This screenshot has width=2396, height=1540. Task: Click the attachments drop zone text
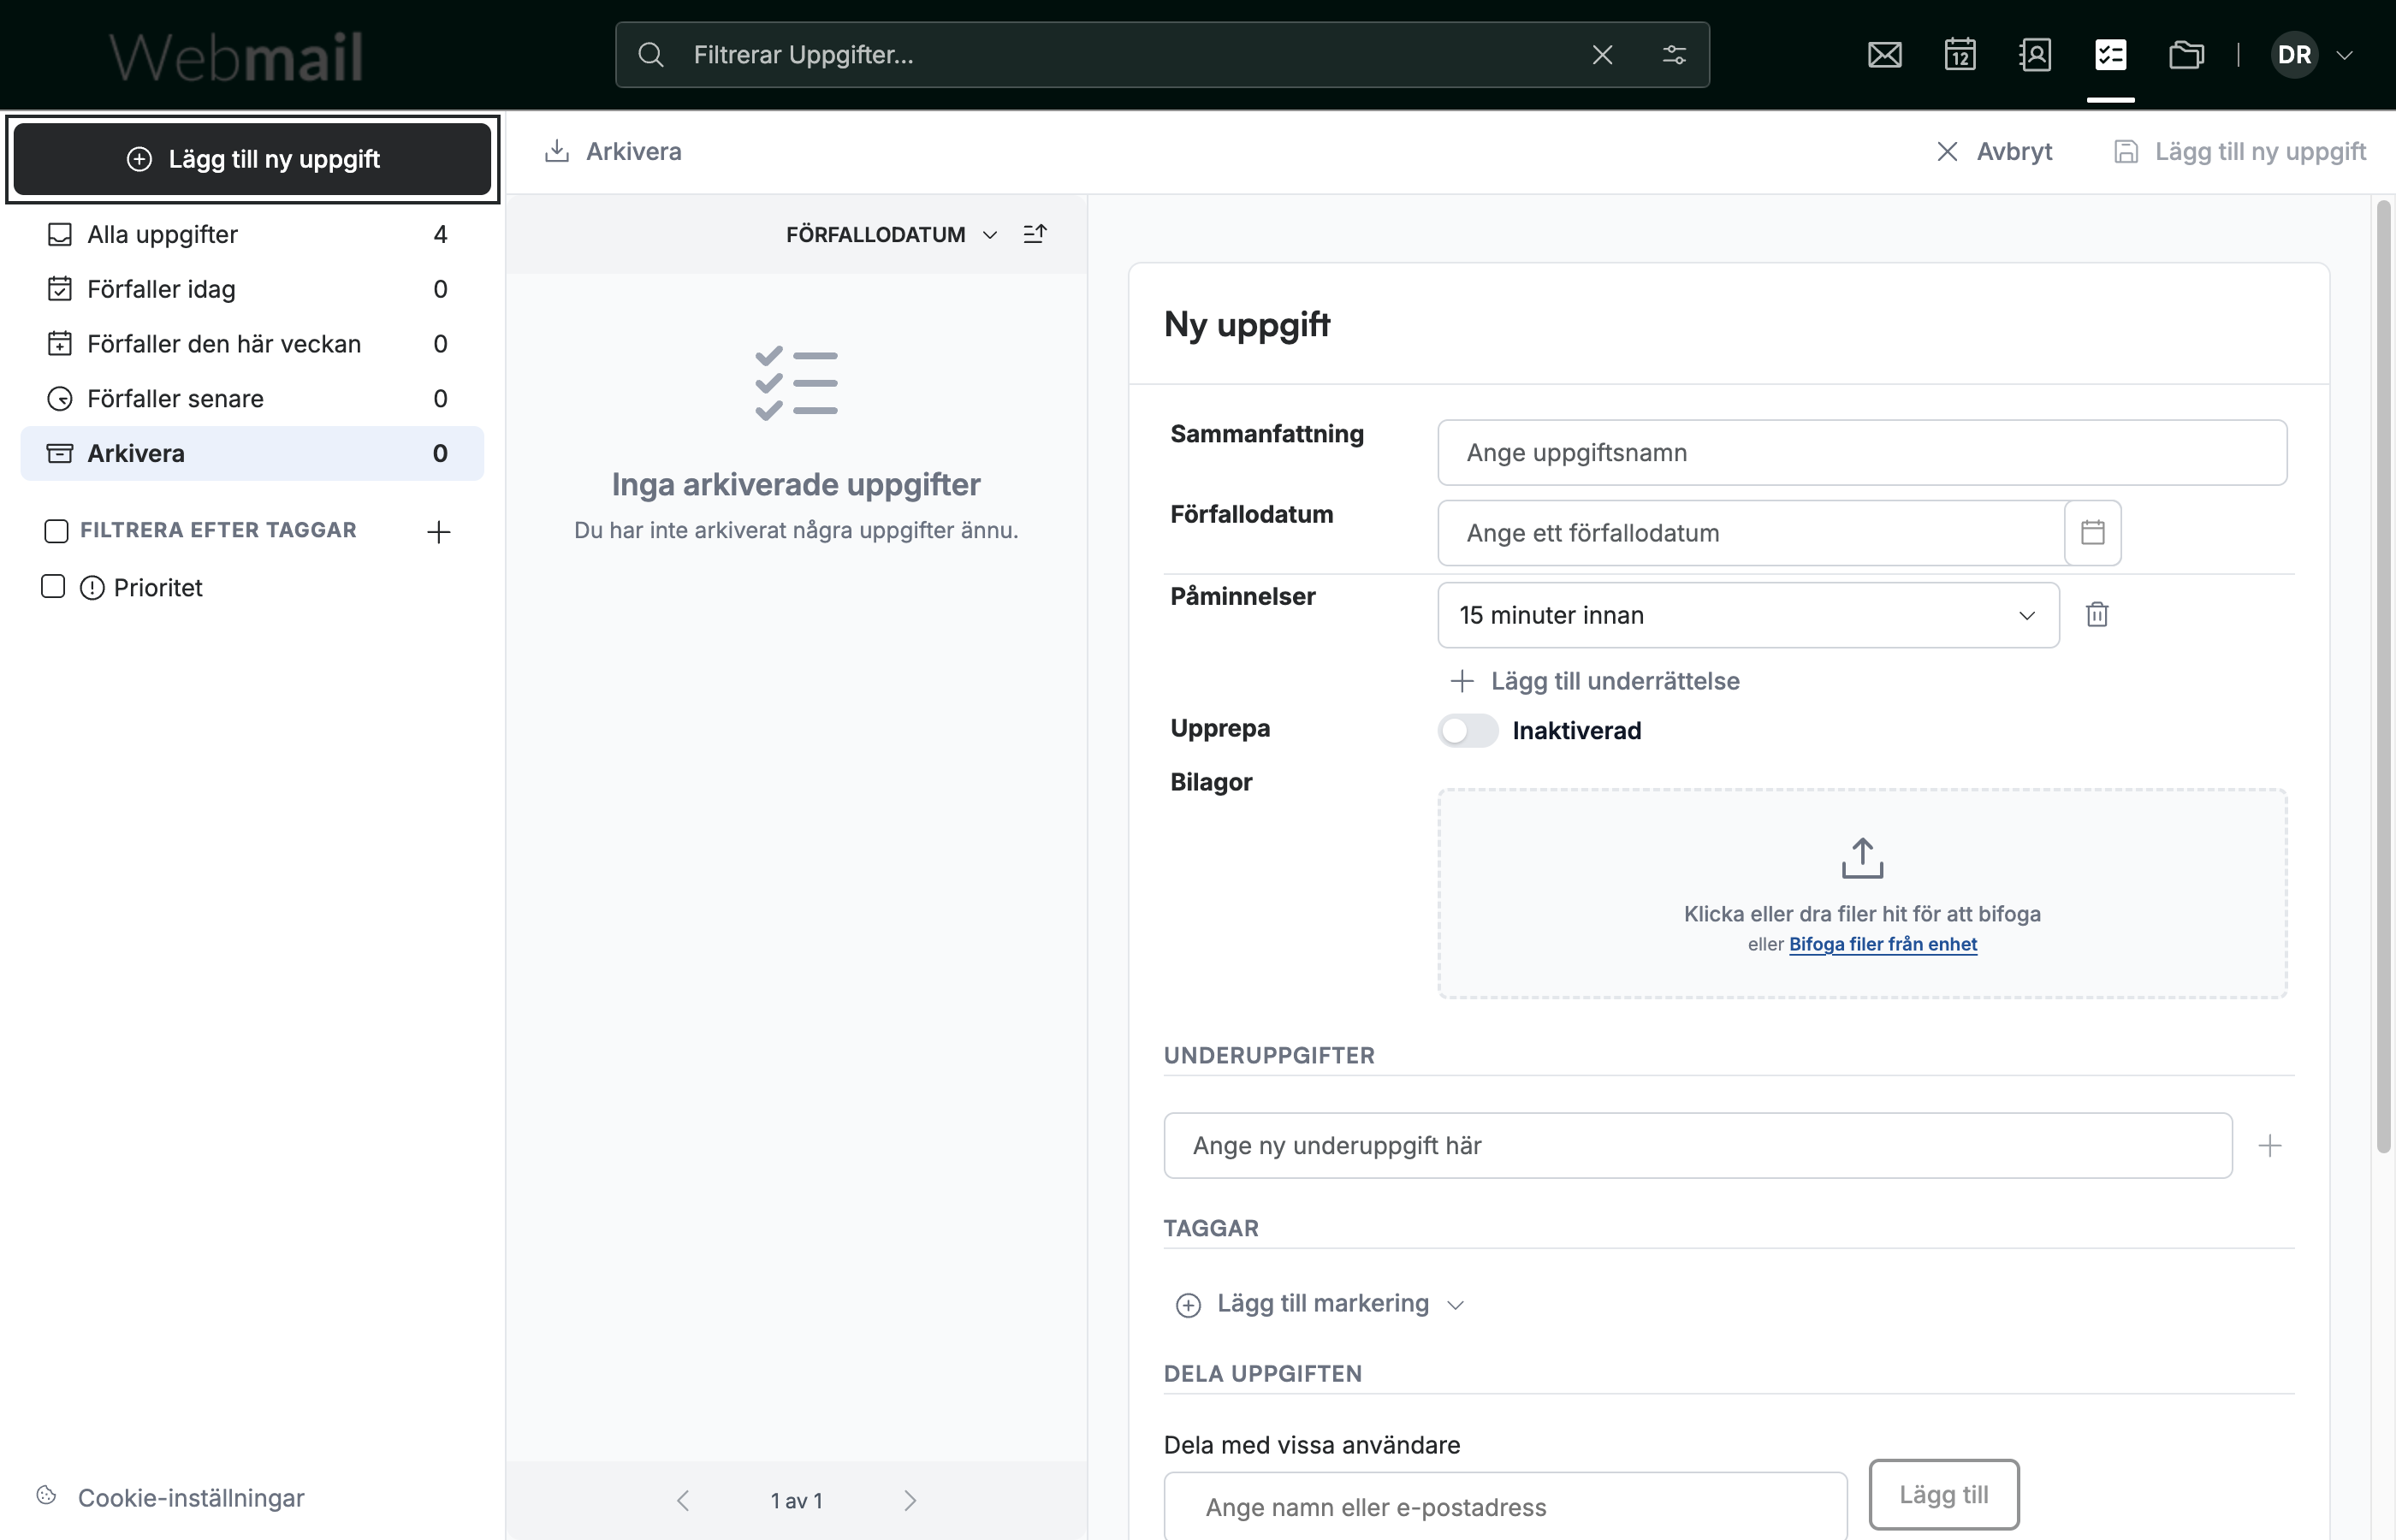(x=1862, y=914)
